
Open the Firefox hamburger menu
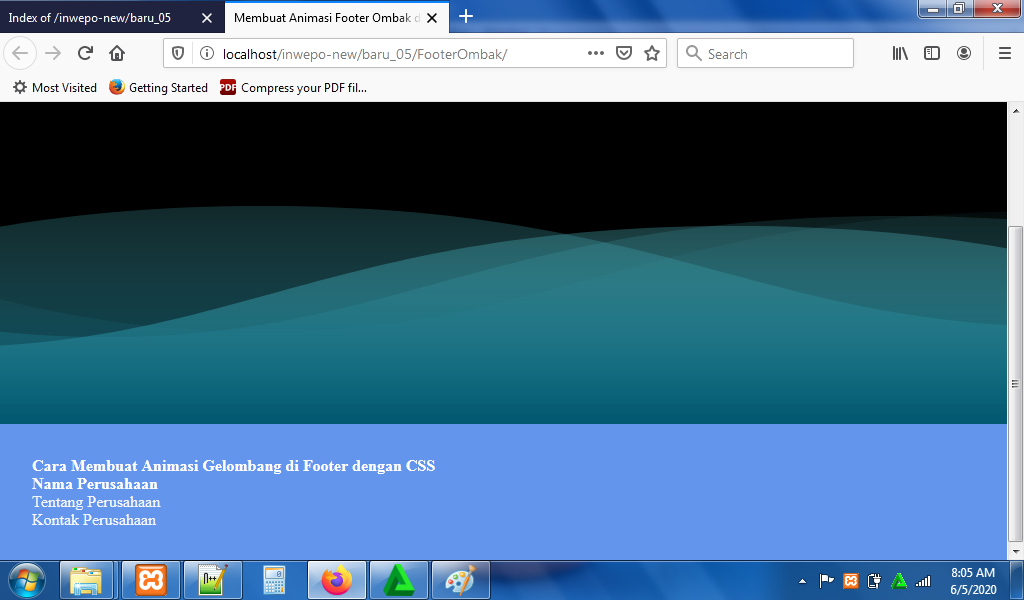[x=1005, y=54]
